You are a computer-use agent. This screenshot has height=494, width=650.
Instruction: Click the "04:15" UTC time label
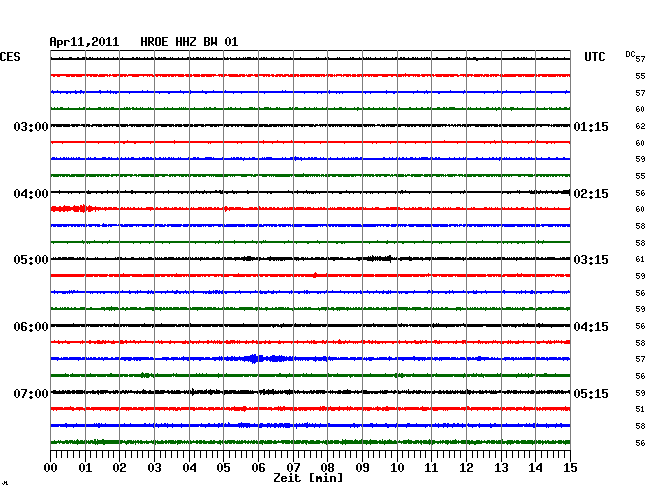[591, 327]
